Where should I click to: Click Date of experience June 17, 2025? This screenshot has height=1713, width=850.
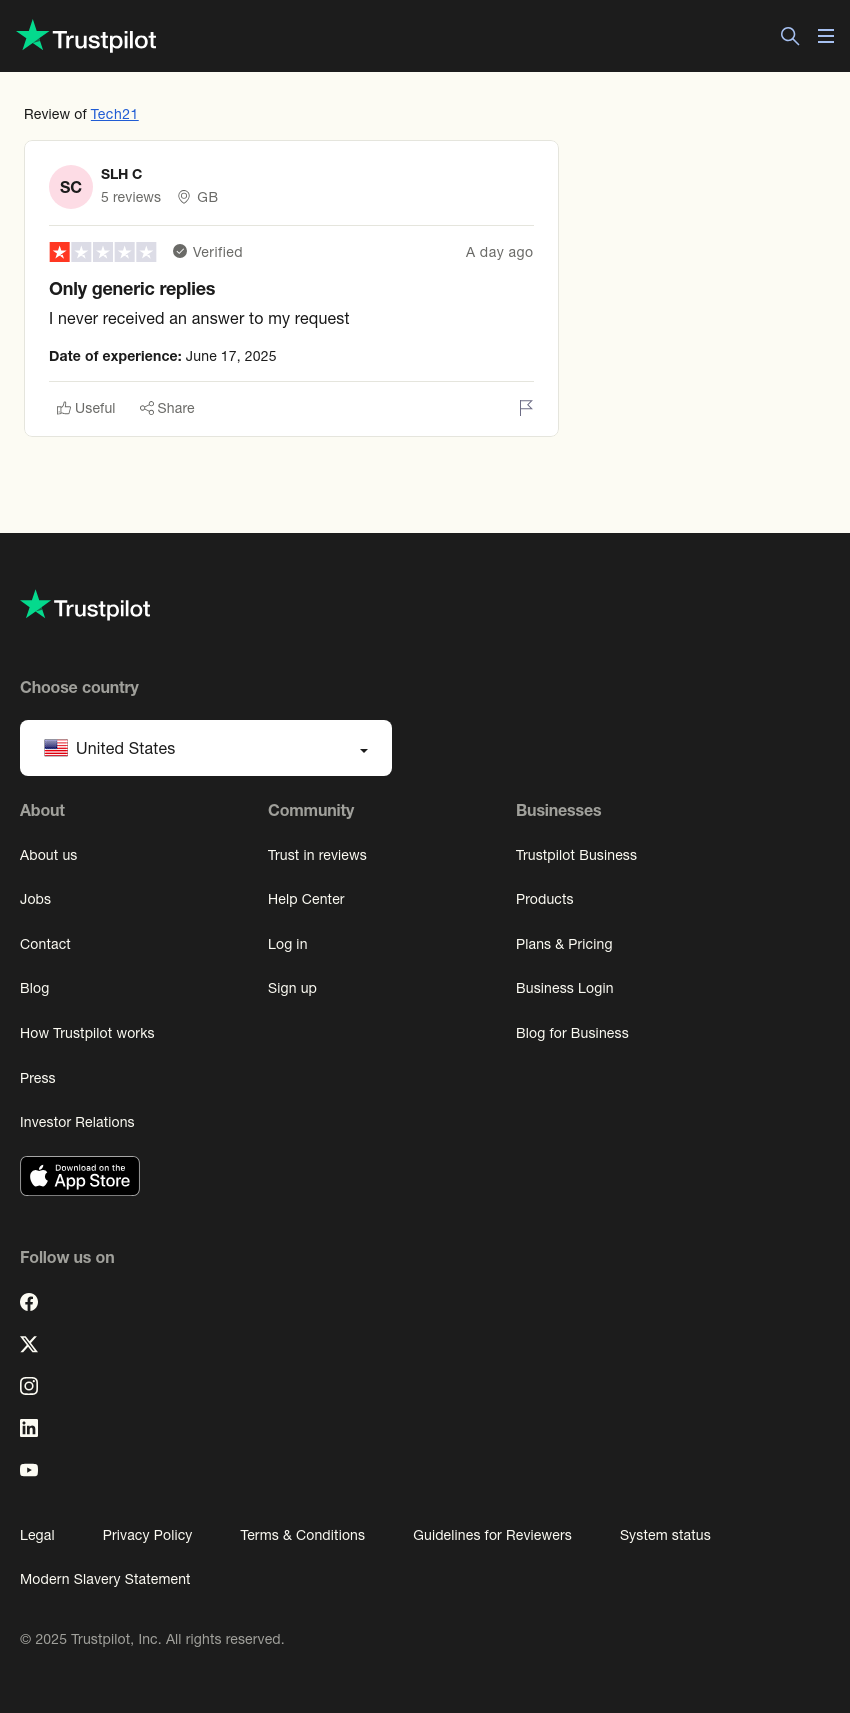163,356
